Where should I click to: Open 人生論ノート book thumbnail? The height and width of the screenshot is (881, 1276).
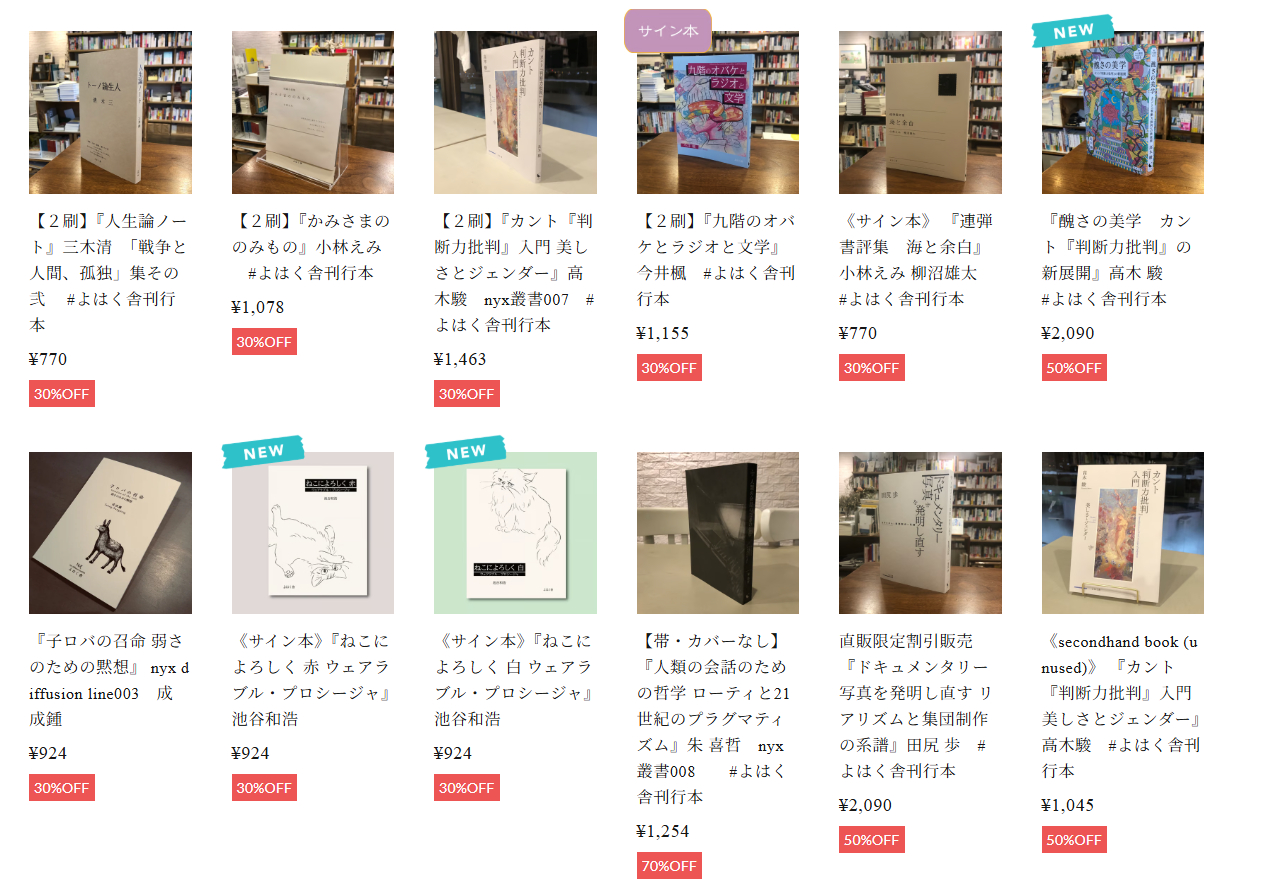click(x=110, y=112)
